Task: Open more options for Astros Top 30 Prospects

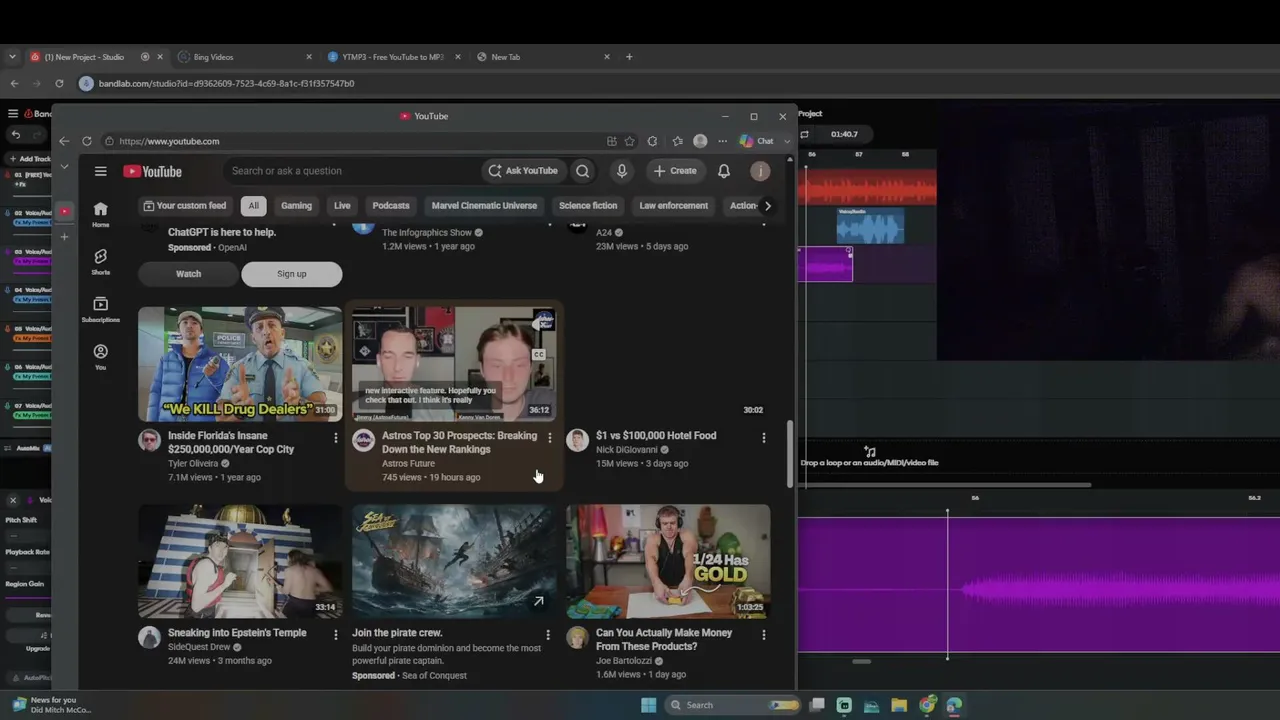Action: coord(549,438)
